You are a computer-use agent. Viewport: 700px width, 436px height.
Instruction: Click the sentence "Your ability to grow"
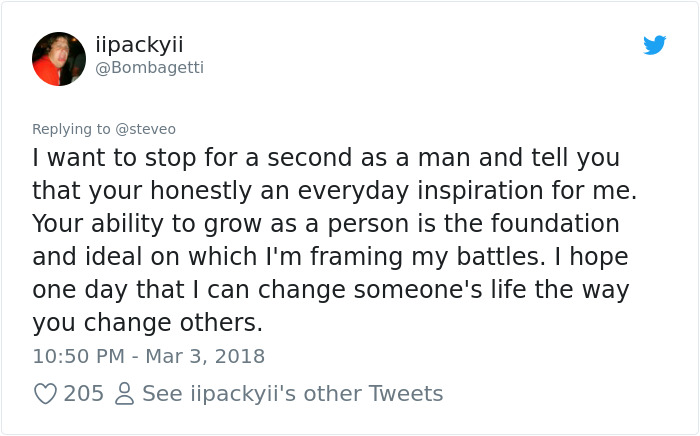[x=139, y=224]
